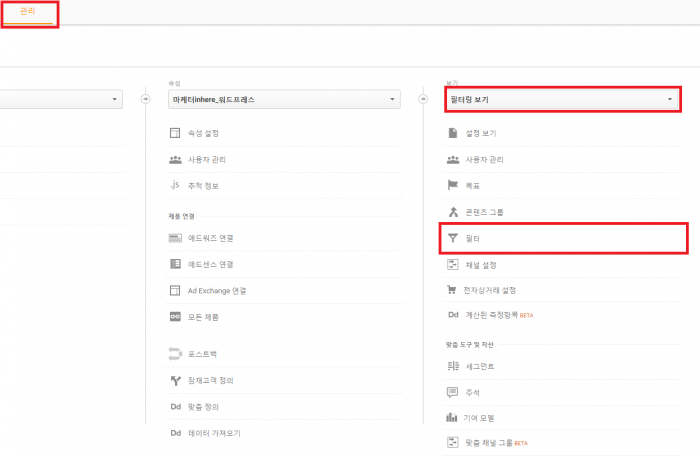The height and width of the screenshot is (457, 700).
Task: Click the 속성 설정 panel icon
Action: [175, 133]
